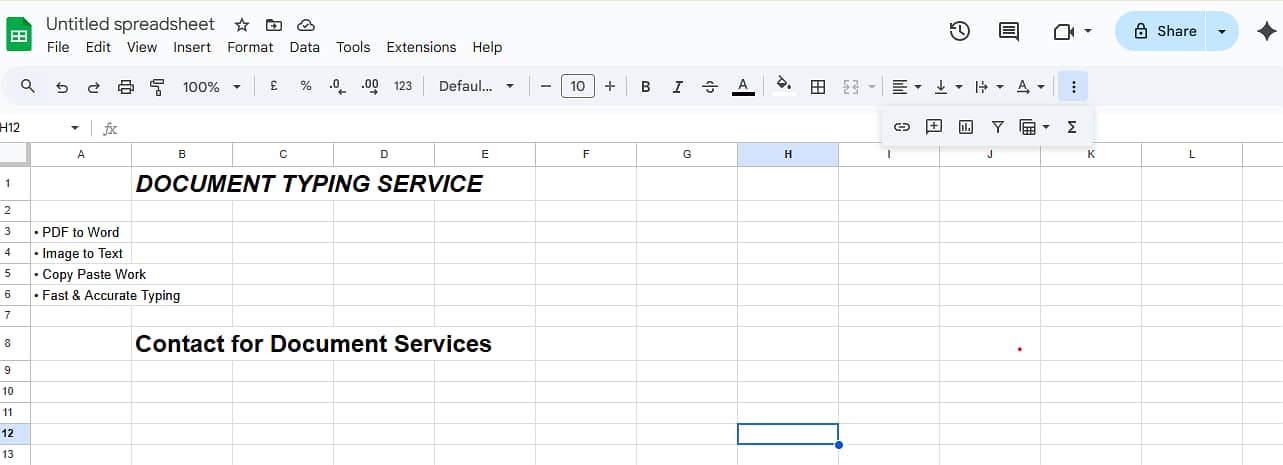
Task: Open borders options
Action: click(818, 87)
